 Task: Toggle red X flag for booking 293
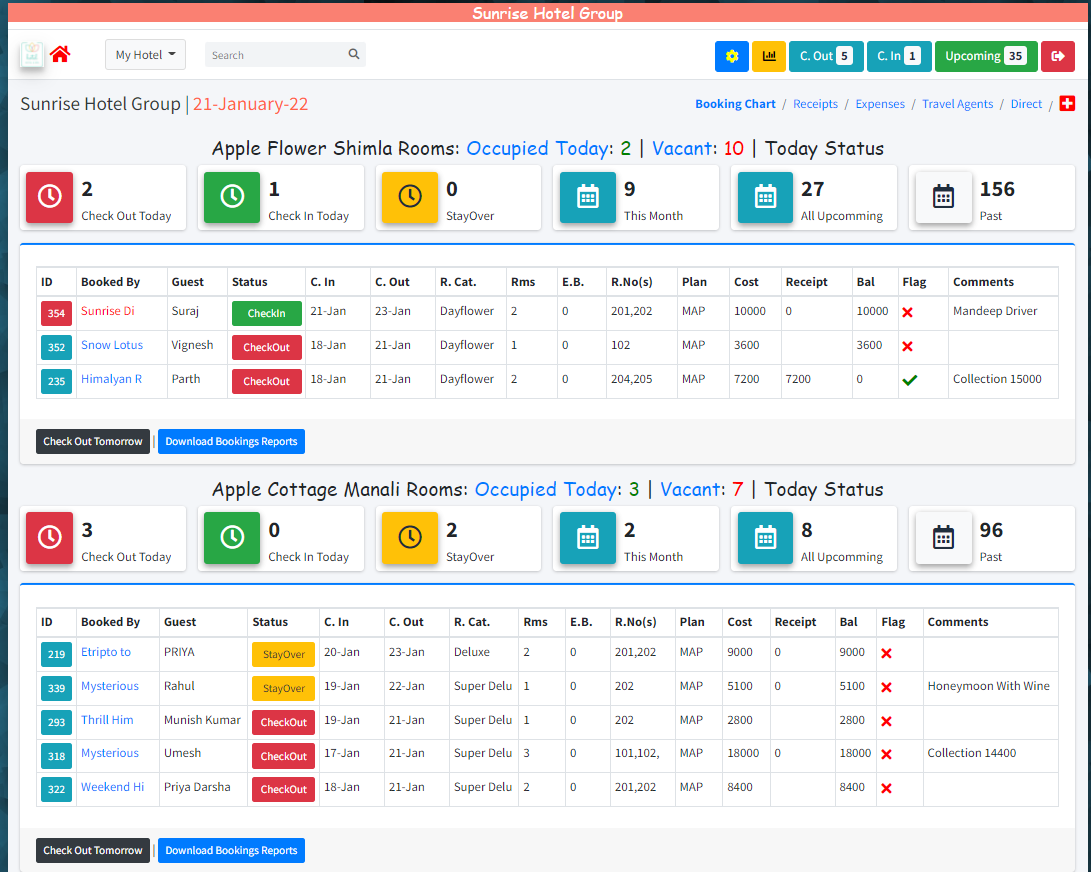tap(886, 722)
